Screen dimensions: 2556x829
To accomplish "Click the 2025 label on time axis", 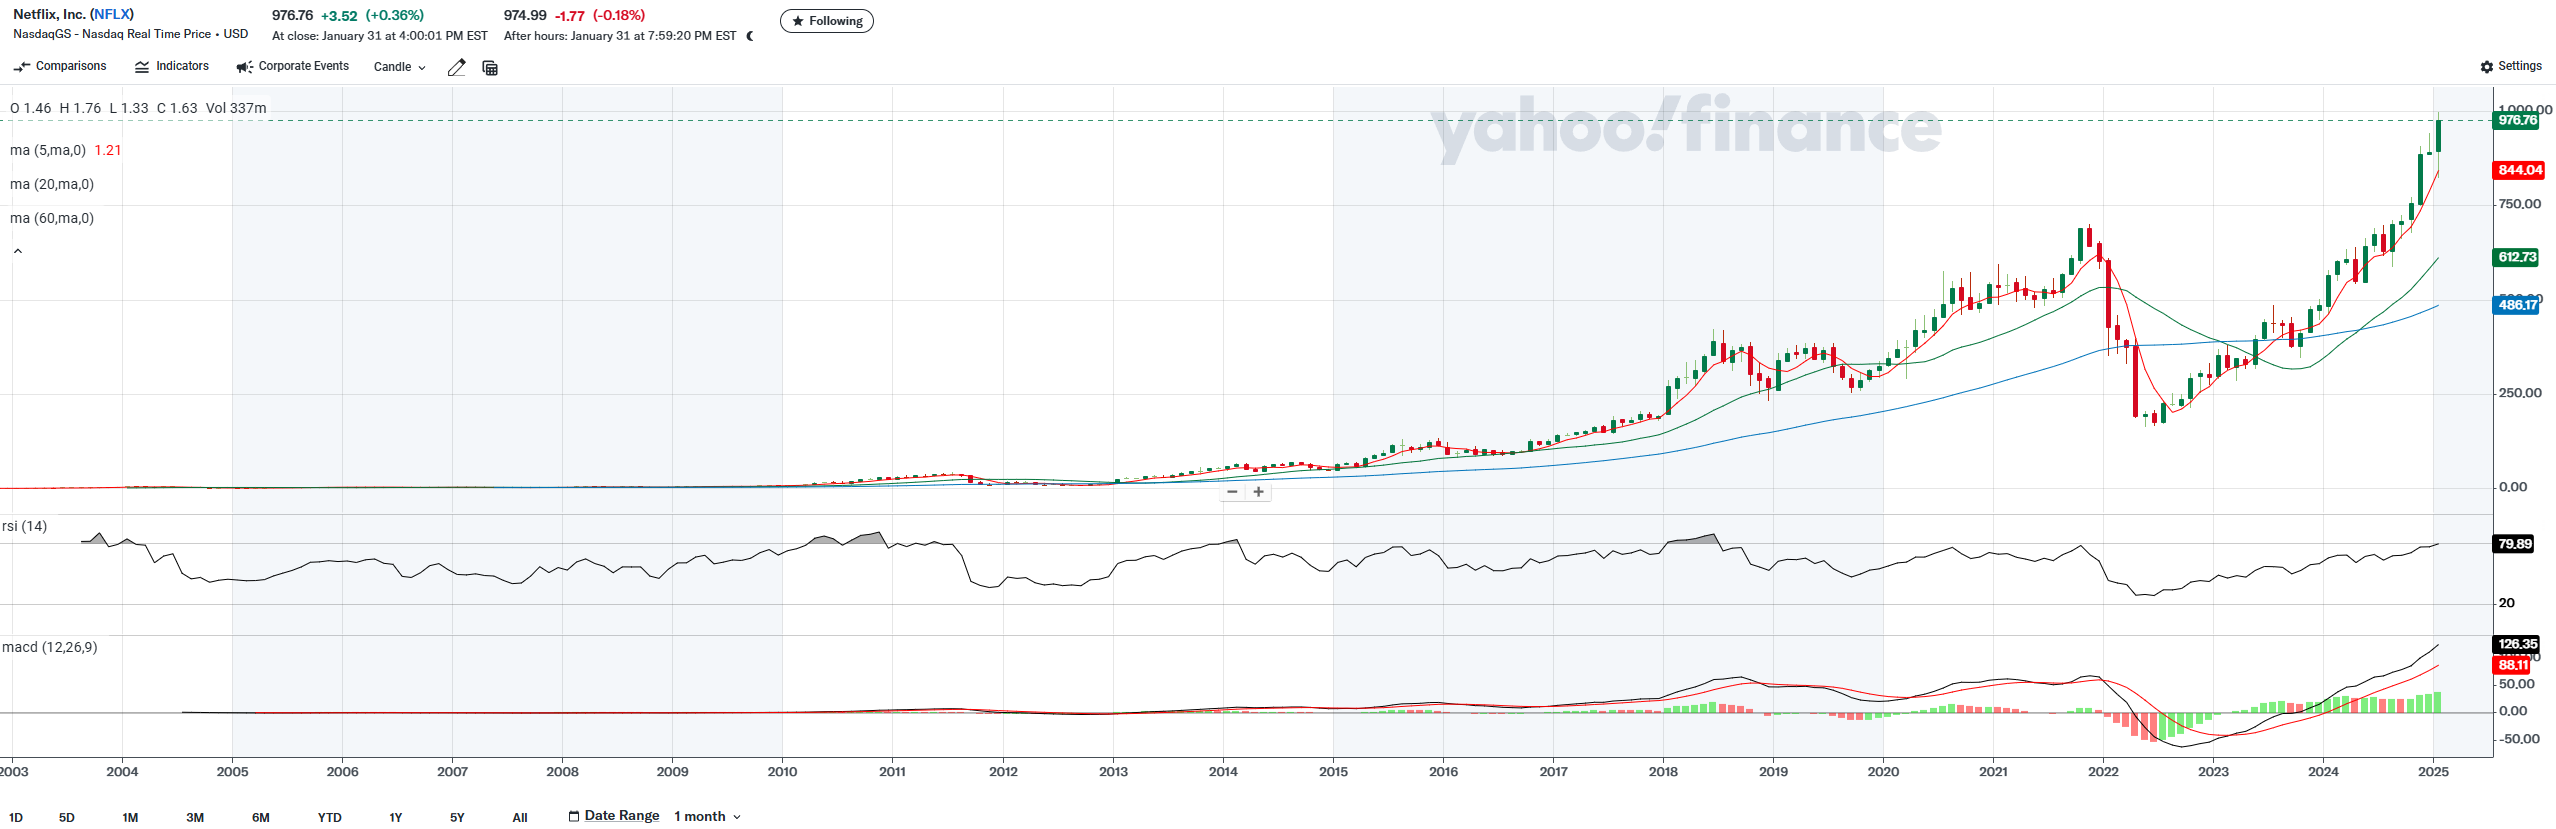I will 2433,771.
